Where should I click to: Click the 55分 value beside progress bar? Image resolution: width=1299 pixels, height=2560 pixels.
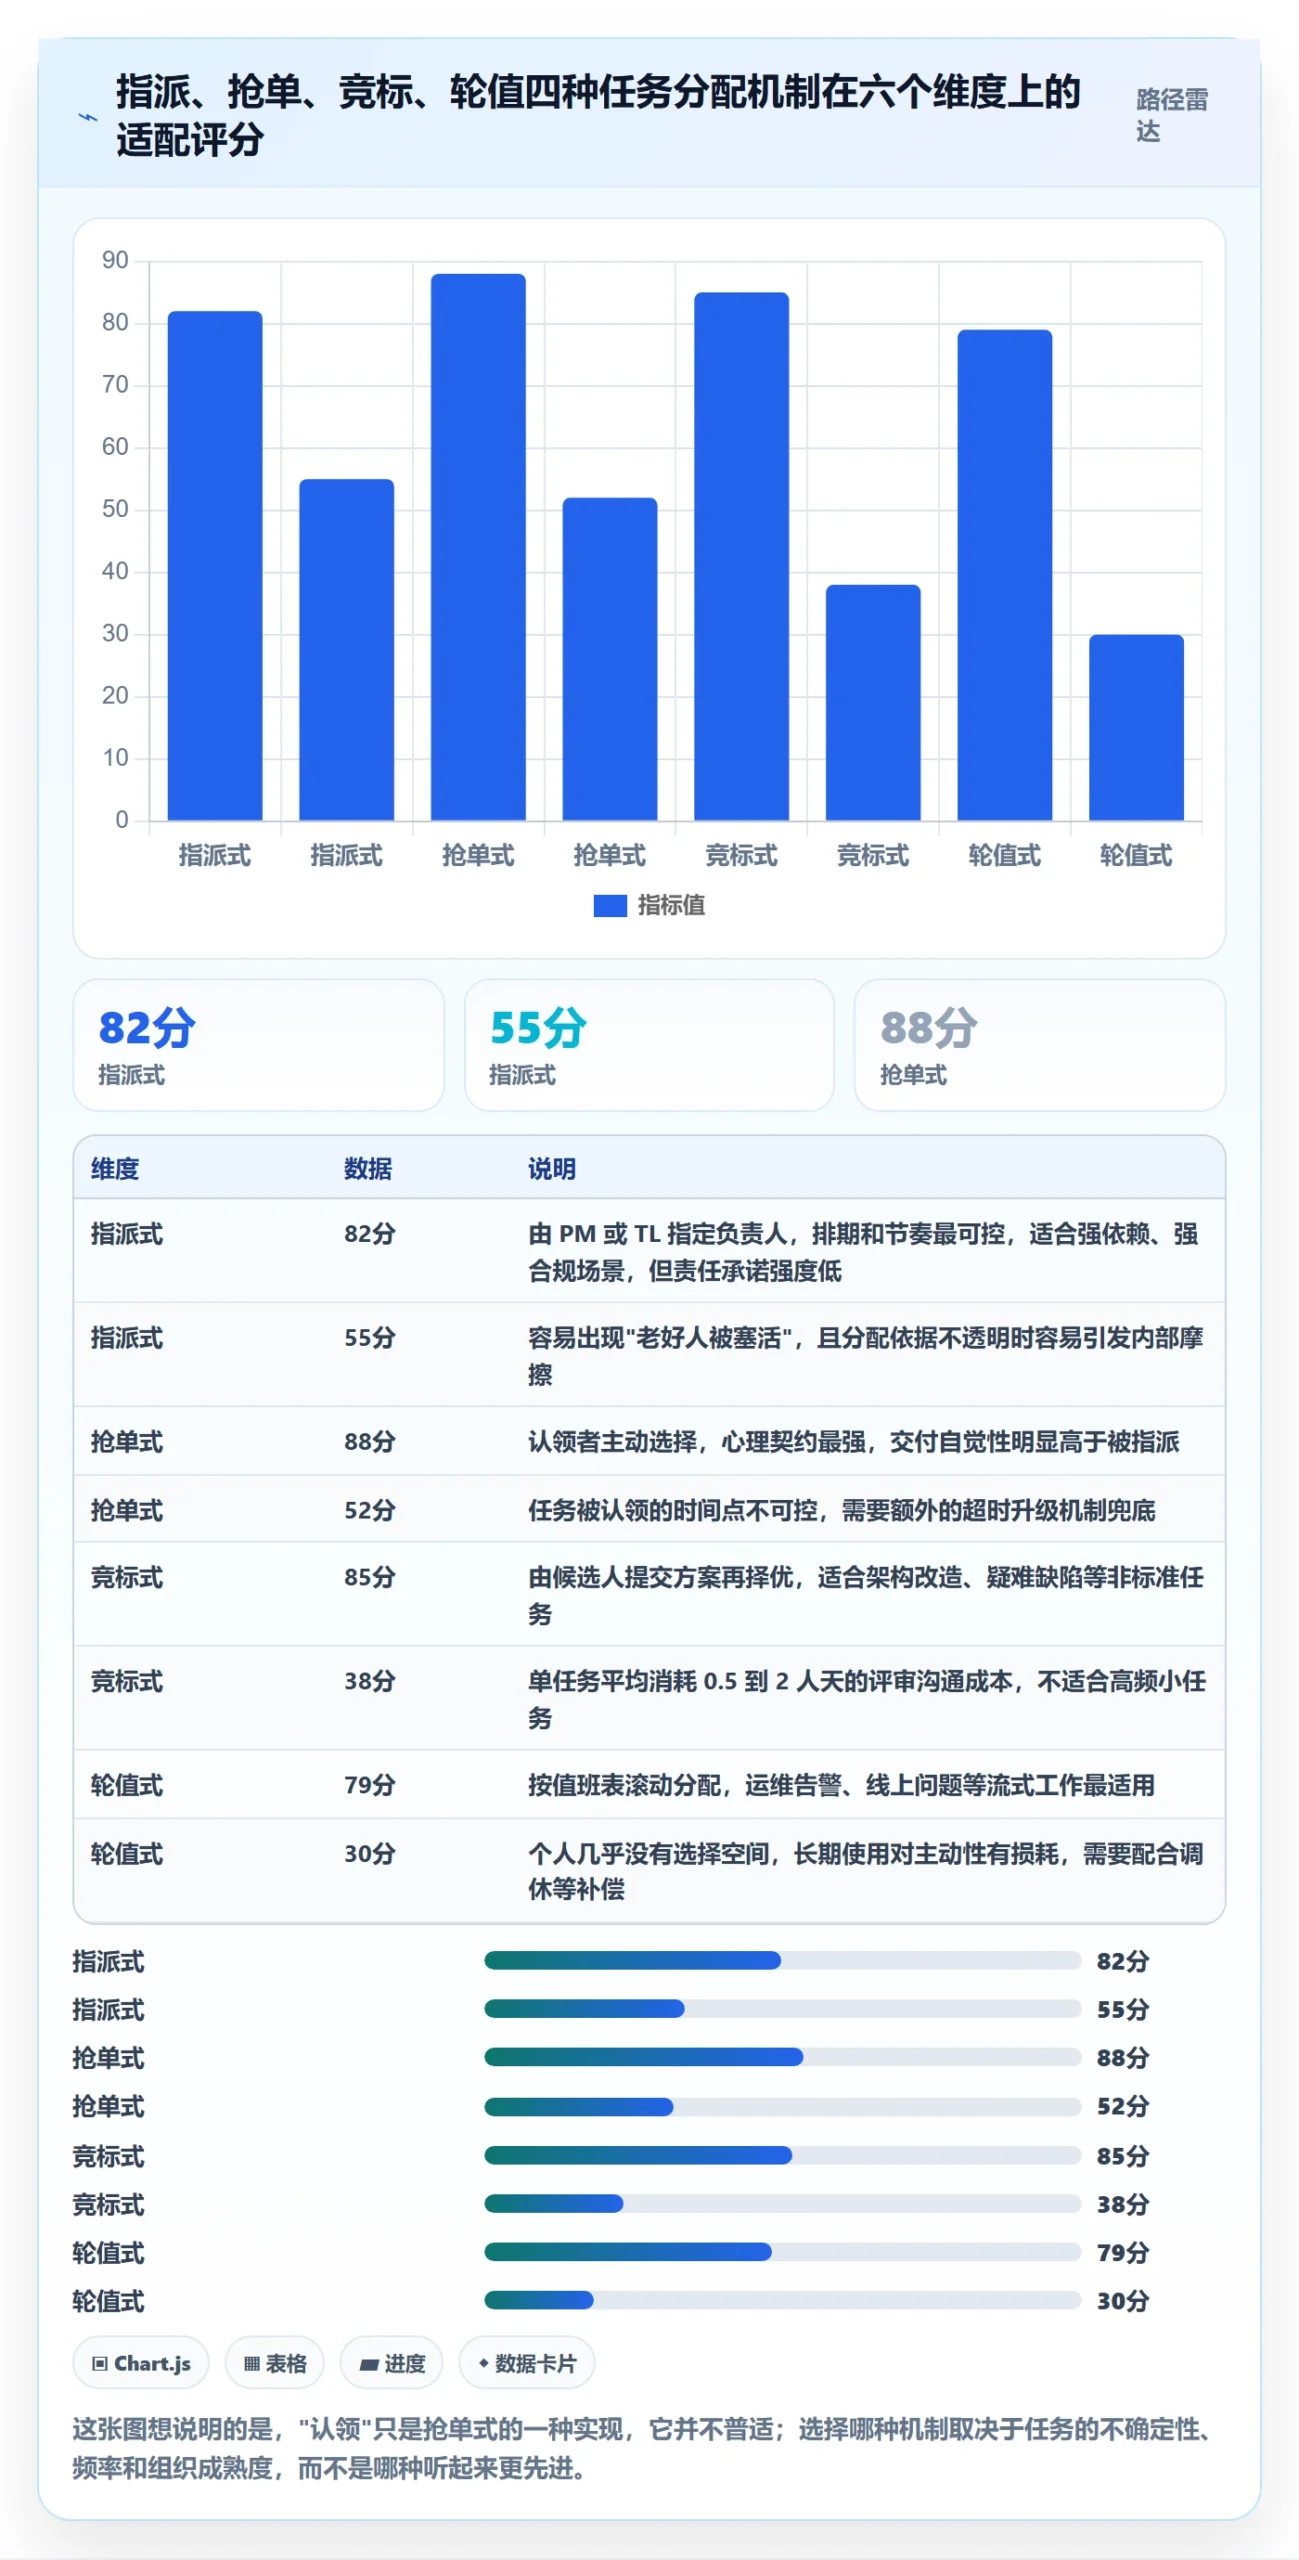[1122, 2009]
